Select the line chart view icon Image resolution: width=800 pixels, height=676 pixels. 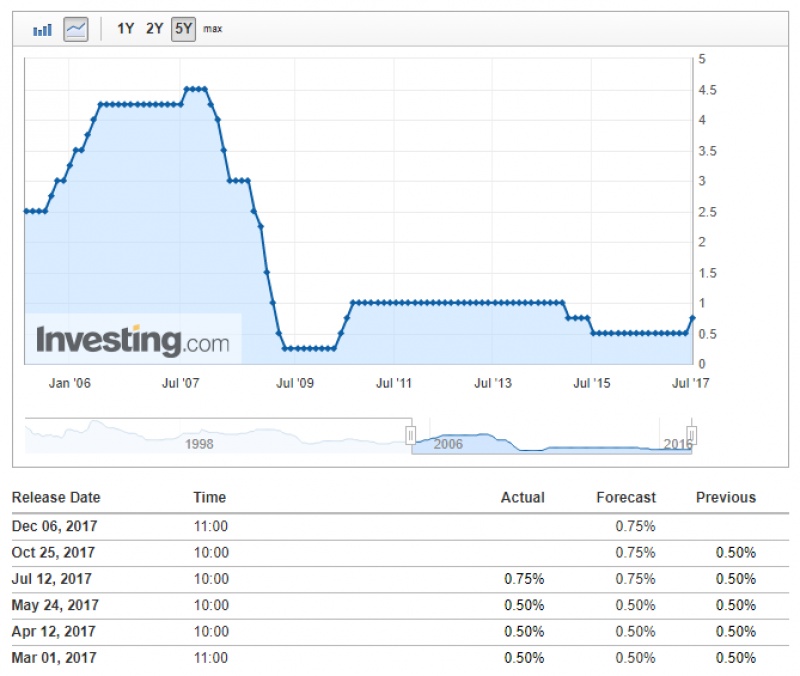click(x=76, y=30)
